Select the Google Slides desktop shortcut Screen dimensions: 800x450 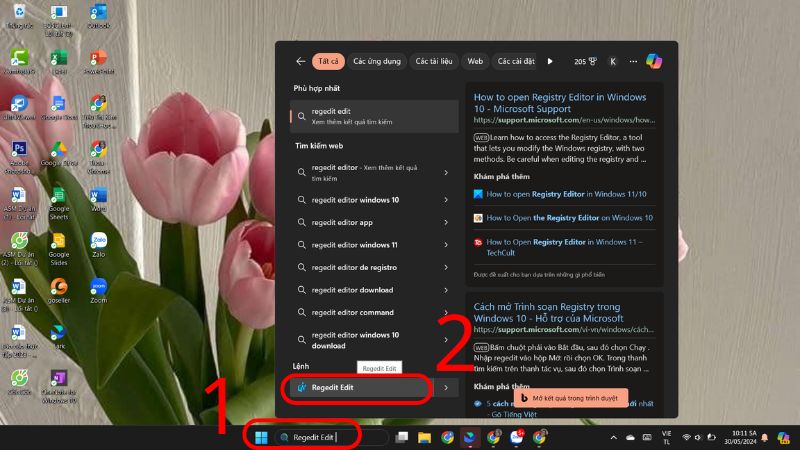pyautogui.click(x=59, y=249)
